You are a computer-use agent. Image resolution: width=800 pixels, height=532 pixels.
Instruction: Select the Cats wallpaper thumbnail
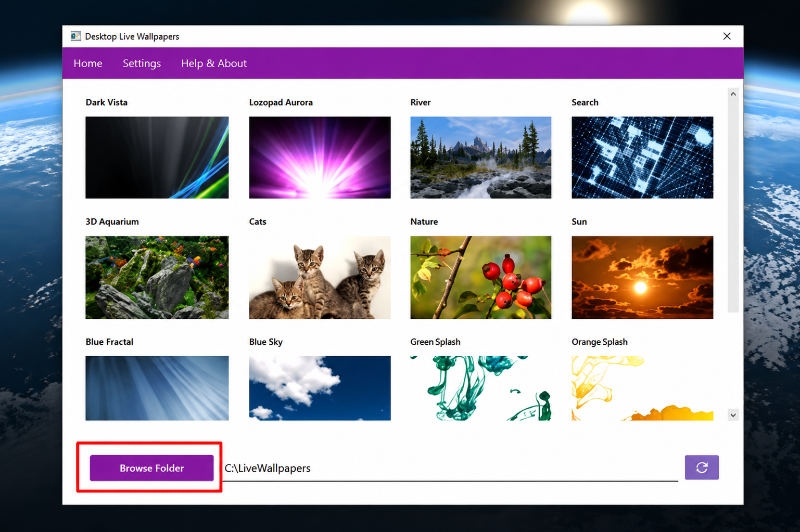click(x=320, y=277)
